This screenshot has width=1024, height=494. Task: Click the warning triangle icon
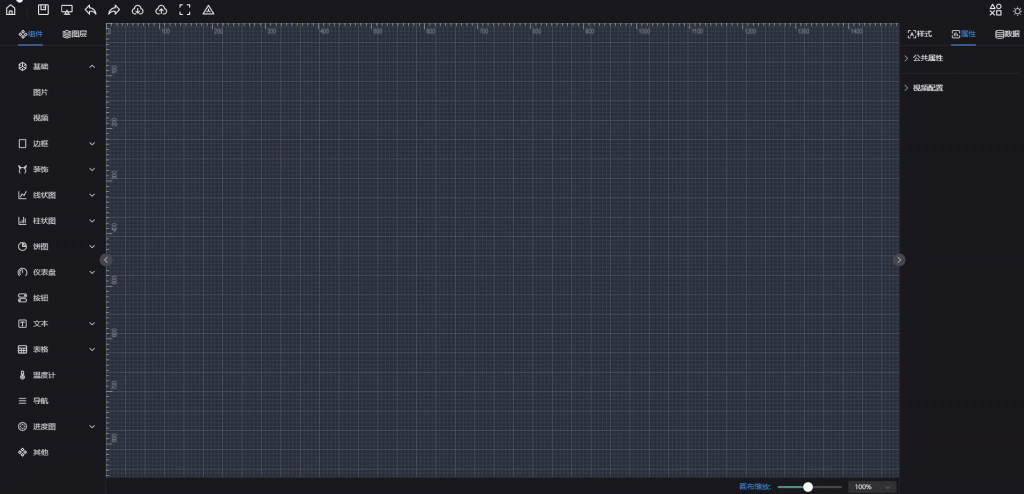click(x=208, y=10)
